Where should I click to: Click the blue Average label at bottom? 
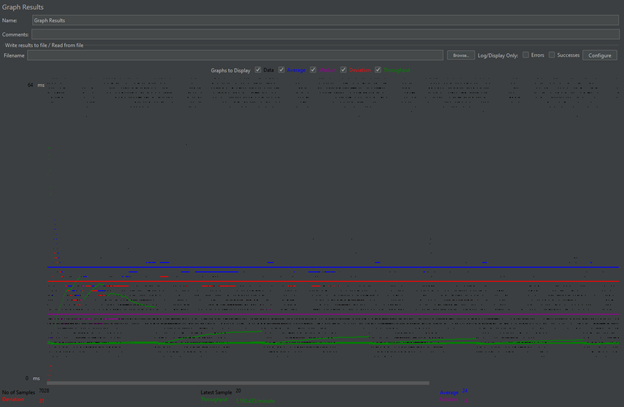pos(449,393)
